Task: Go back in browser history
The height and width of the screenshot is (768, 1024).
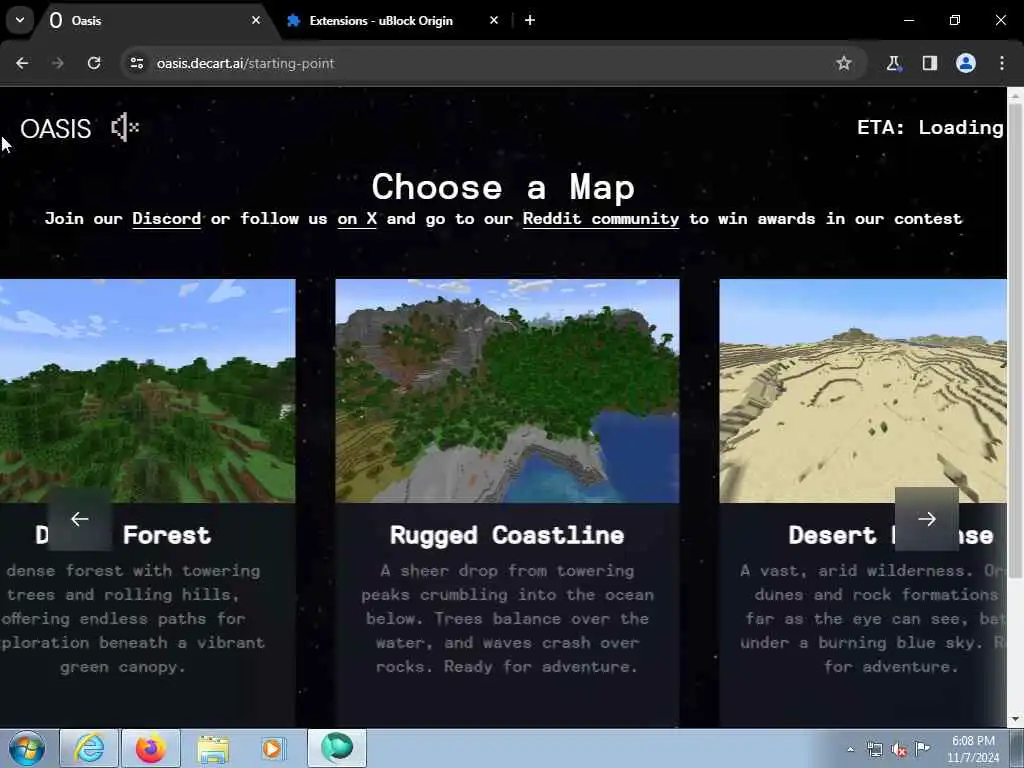Action: coord(22,63)
